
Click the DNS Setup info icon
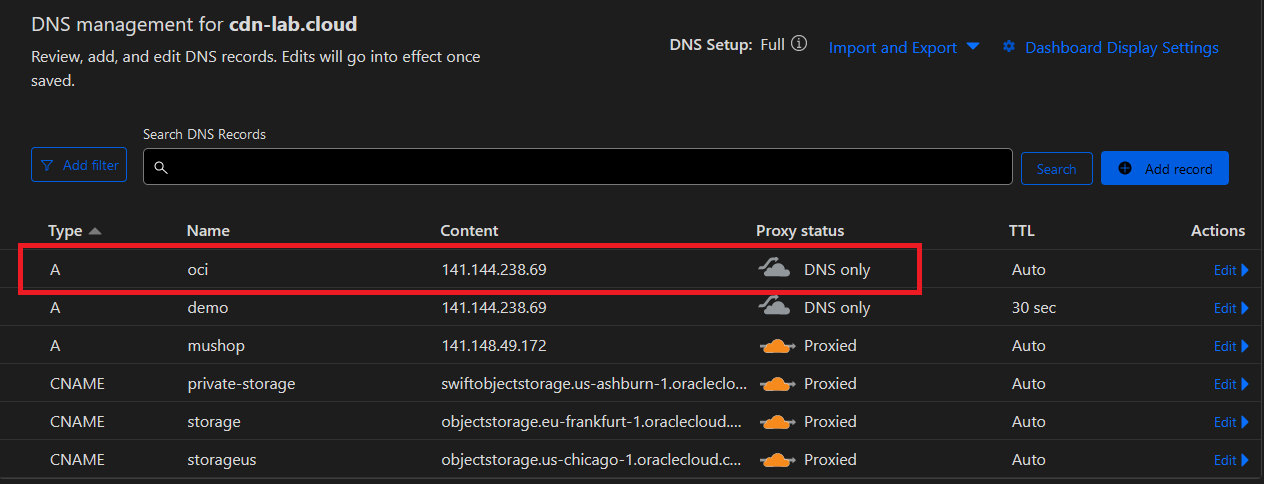click(799, 45)
